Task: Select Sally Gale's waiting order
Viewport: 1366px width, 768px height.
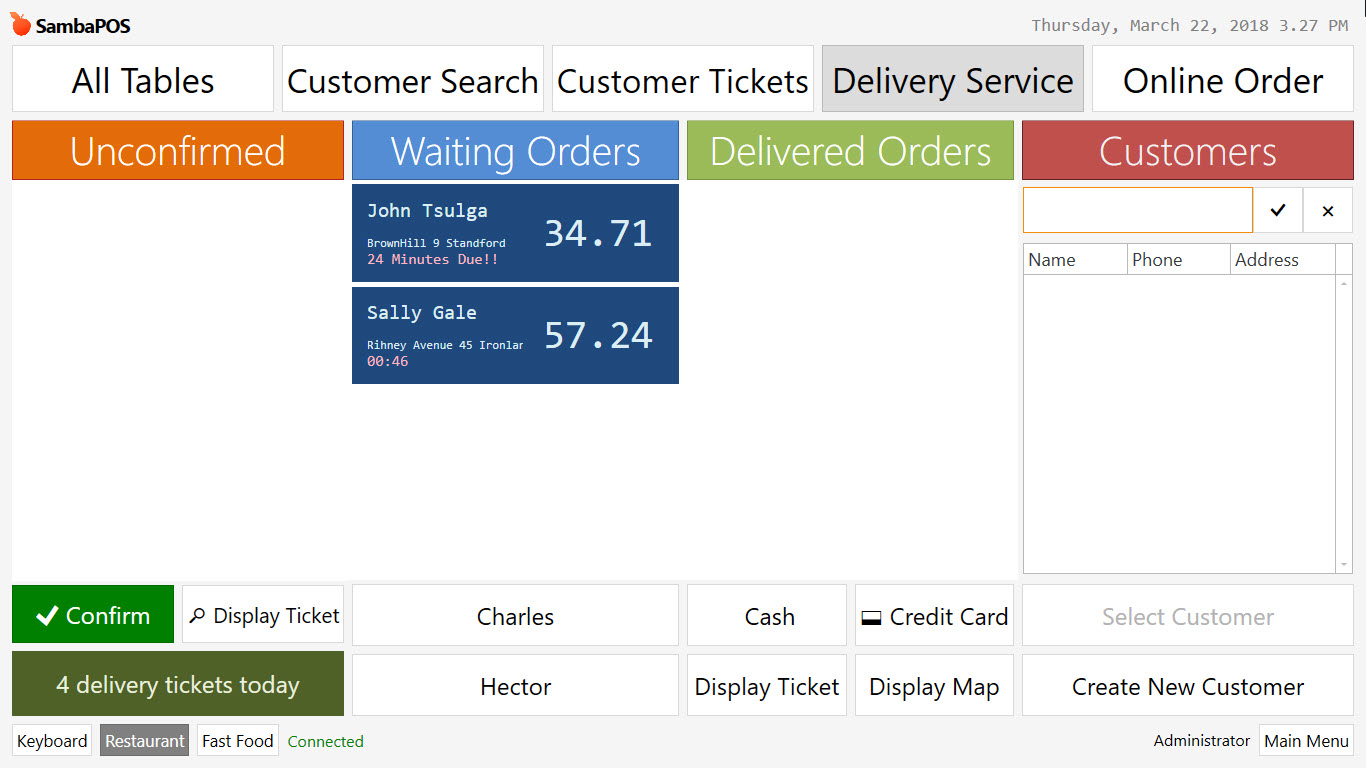Action: 515,335
